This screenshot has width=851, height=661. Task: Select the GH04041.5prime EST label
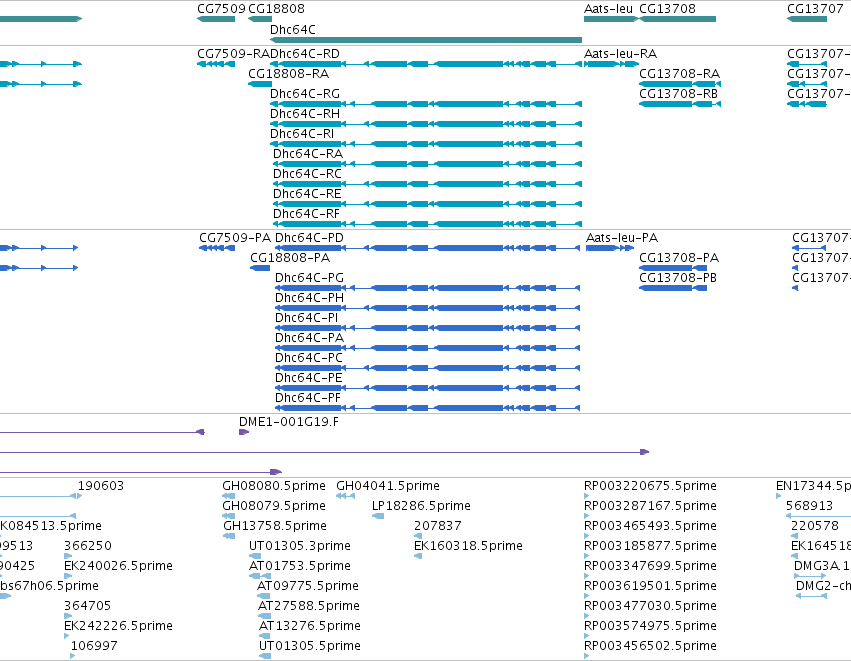(x=388, y=486)
